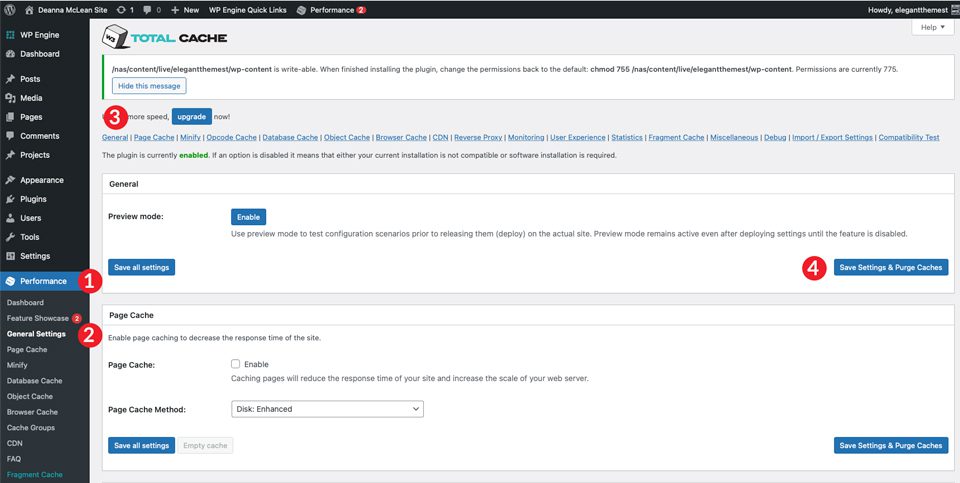Open Media library icon in sidebar
Screen dimensions: 960x483
10,98
